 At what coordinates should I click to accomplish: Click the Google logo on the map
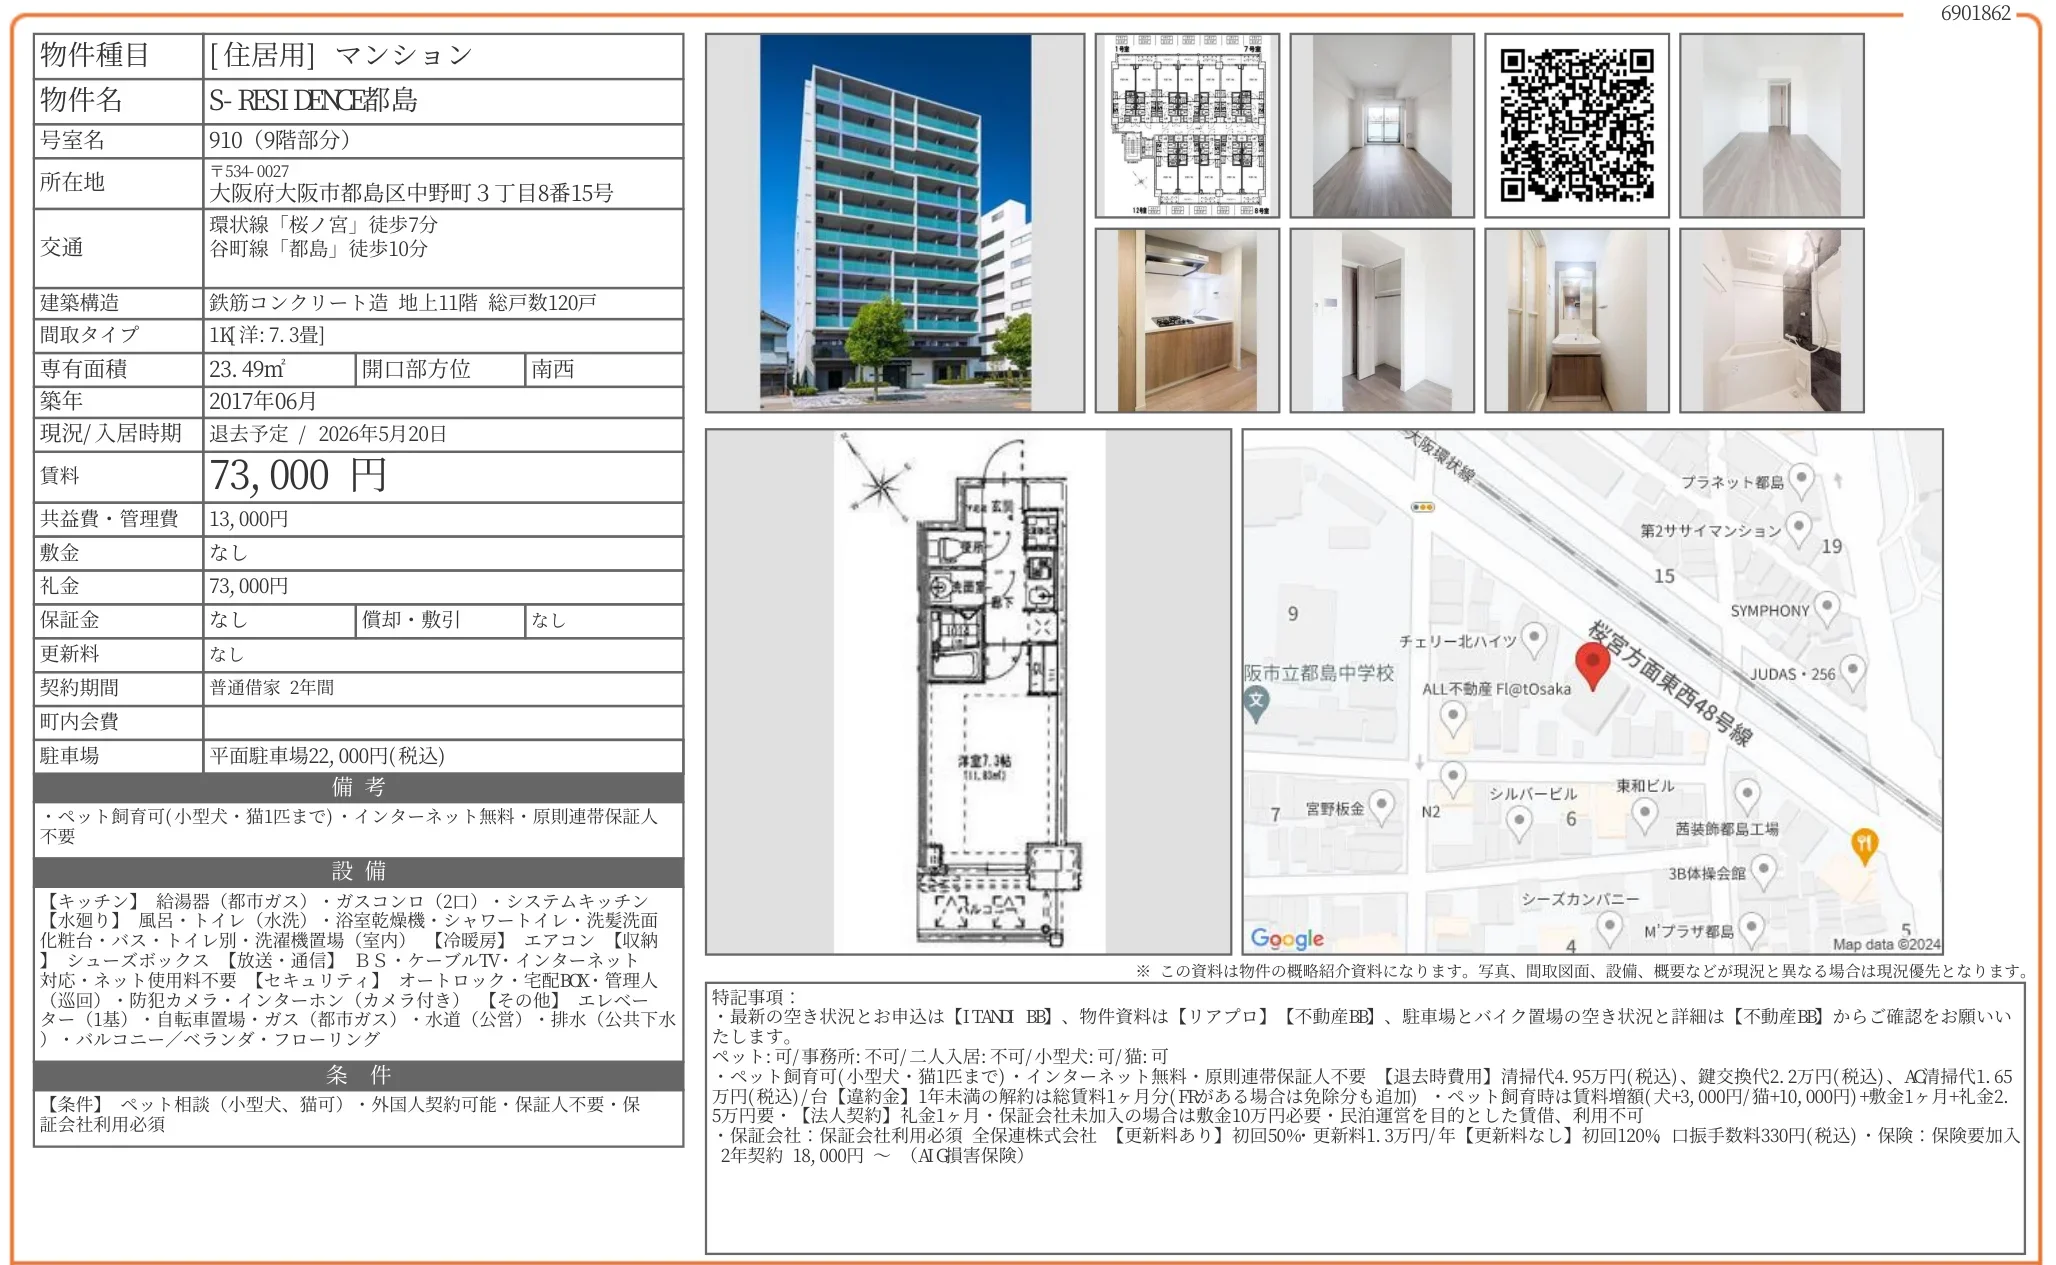point(1285,938)
